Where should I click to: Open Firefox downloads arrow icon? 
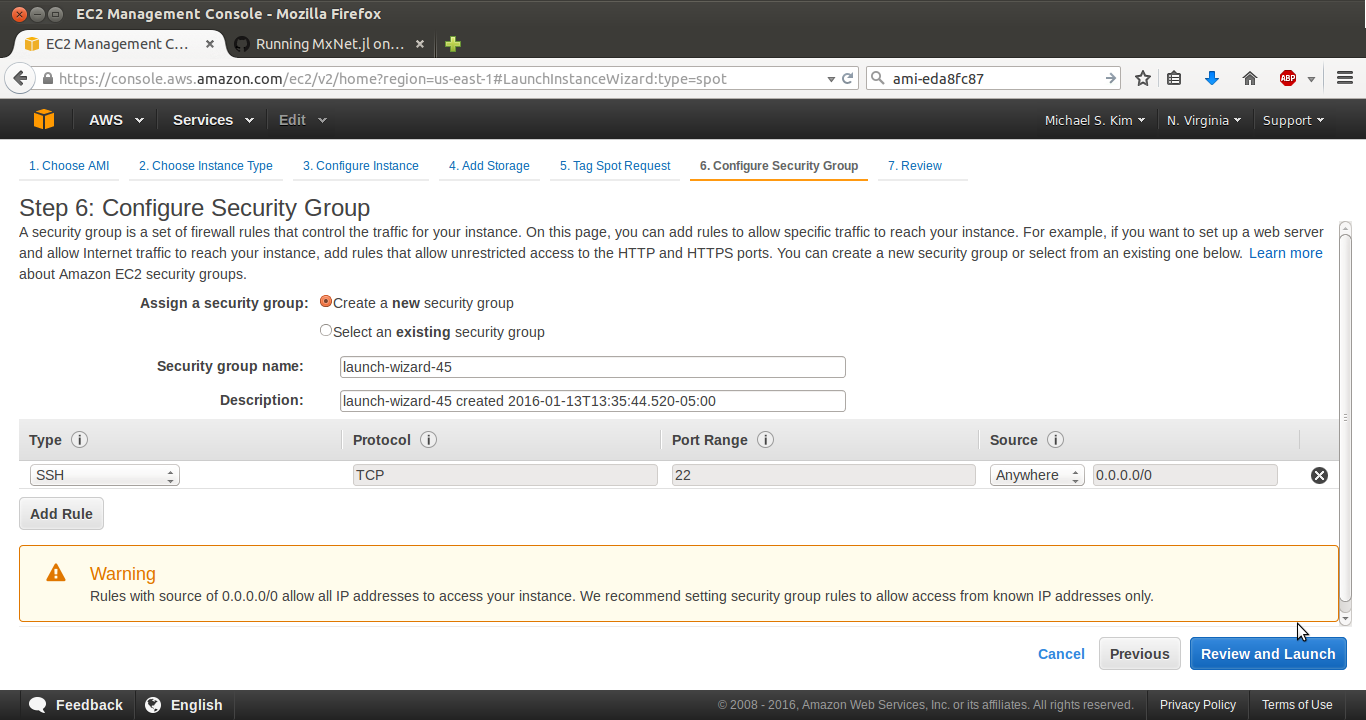(1212, 78)
